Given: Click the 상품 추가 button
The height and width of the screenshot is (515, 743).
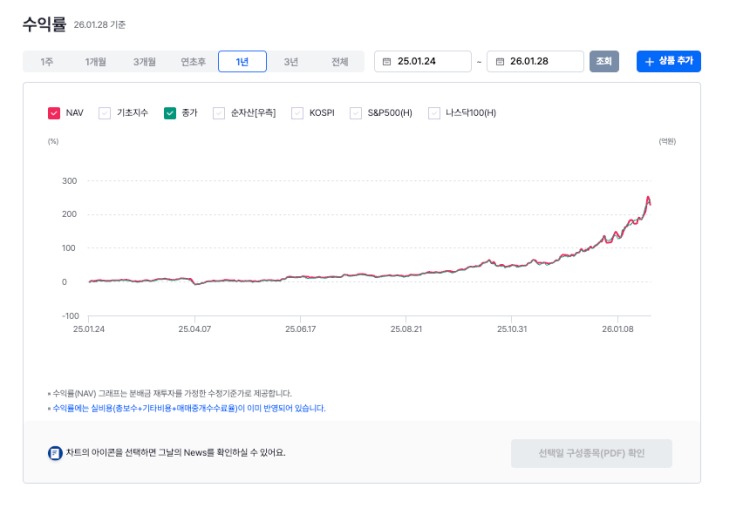Looking at the screenshot, I should (x=668, y=61).
